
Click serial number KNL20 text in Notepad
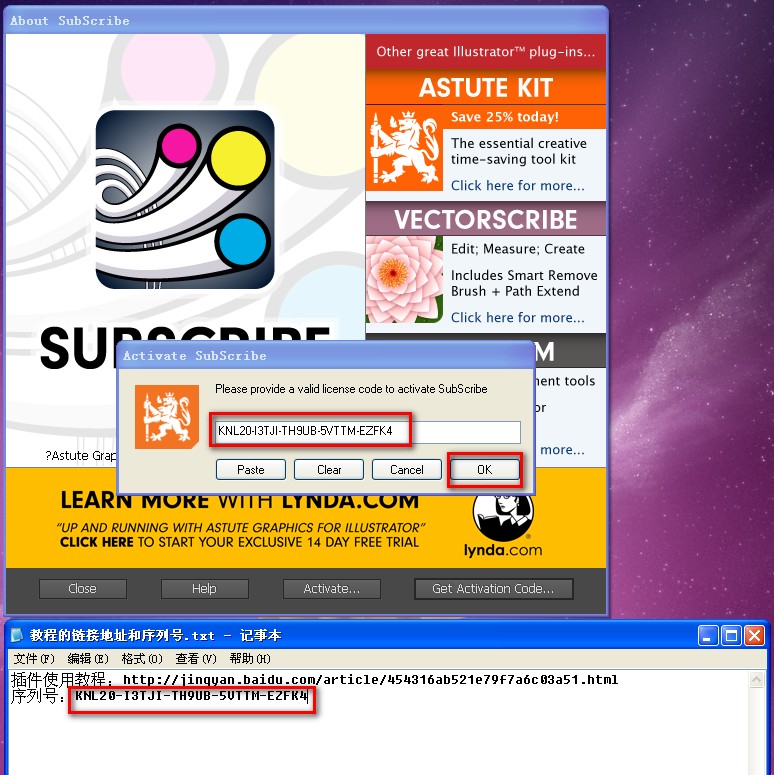click(x=191, y=696)
